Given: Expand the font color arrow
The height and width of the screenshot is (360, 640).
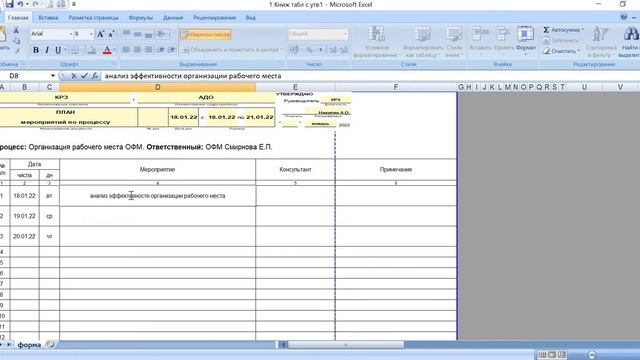Looking at the screenshot, I should (x=114, y=50).
